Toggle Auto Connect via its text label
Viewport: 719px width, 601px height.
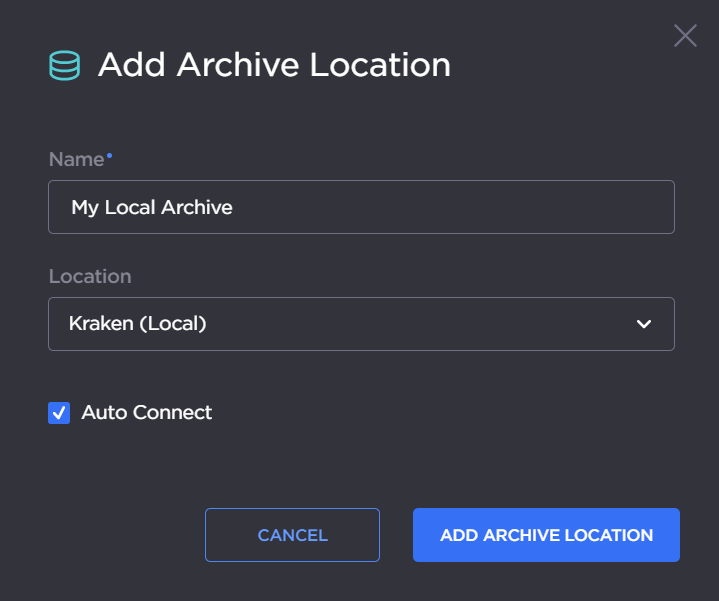[x=146, y=412]
